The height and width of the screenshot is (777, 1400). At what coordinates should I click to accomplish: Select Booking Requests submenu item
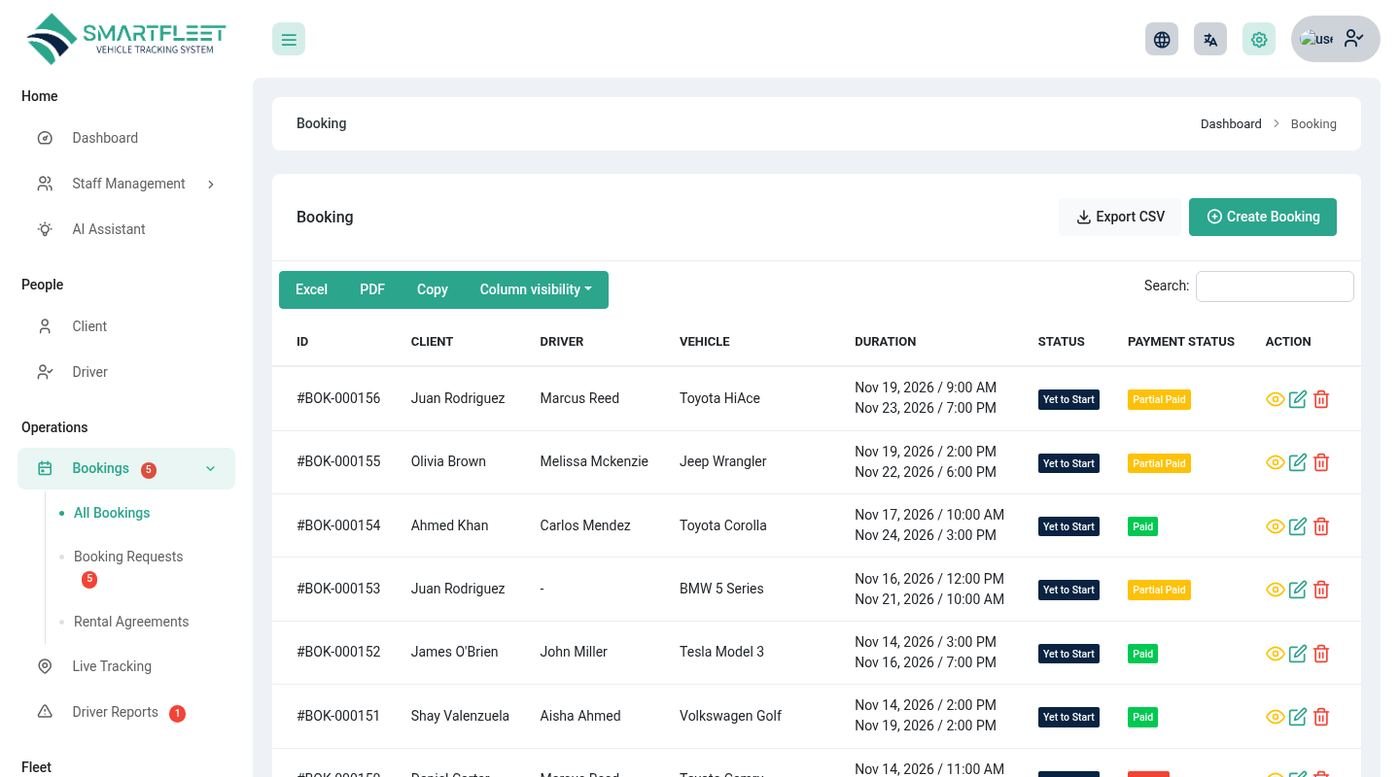point(128,557)
